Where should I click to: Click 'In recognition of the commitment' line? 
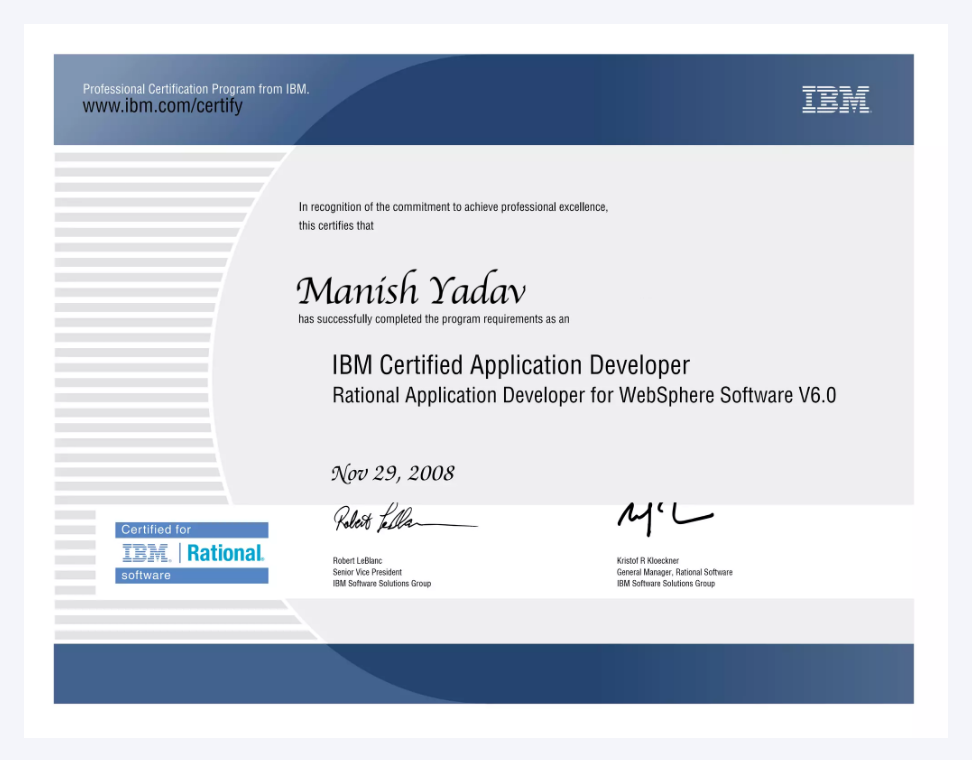pyautogui.click(x=453, y=207)
